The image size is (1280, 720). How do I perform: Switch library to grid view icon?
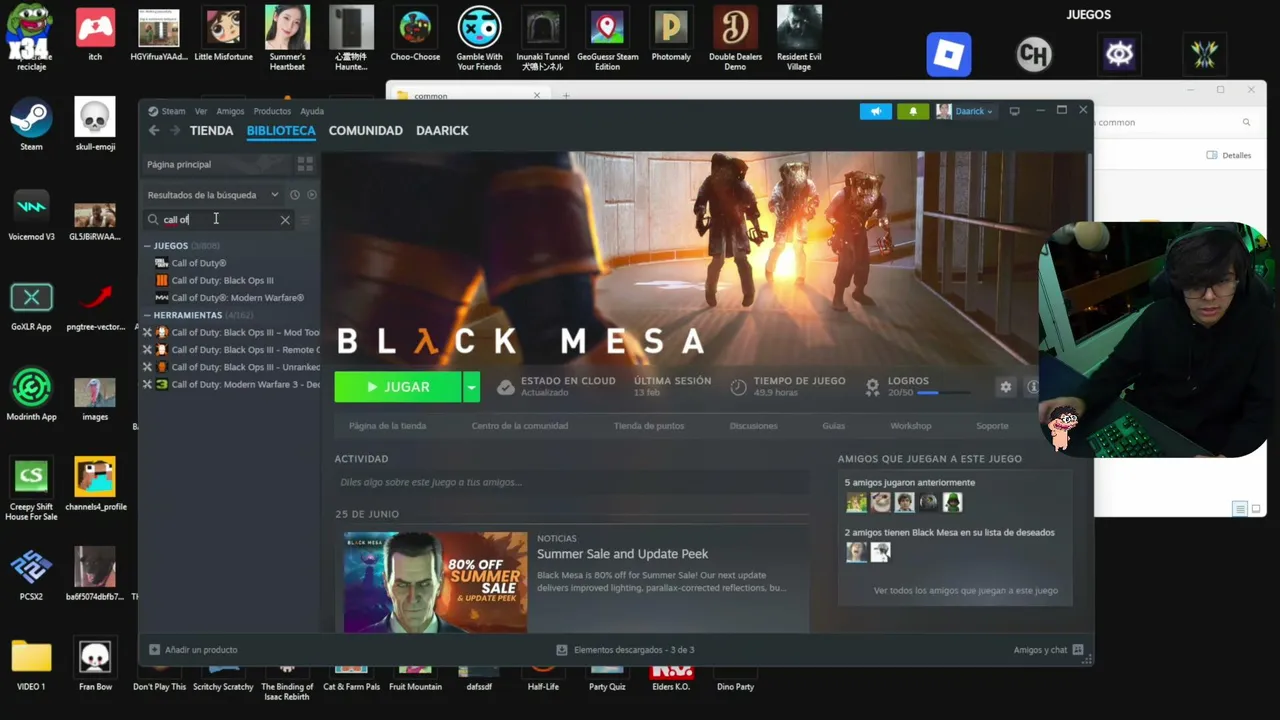(x=305, y=164)
